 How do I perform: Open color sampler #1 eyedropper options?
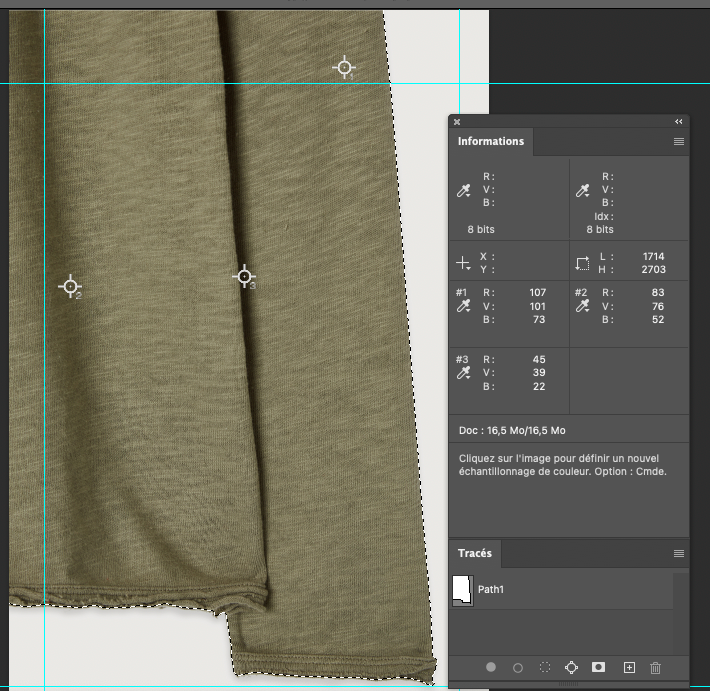pos(464,307)
